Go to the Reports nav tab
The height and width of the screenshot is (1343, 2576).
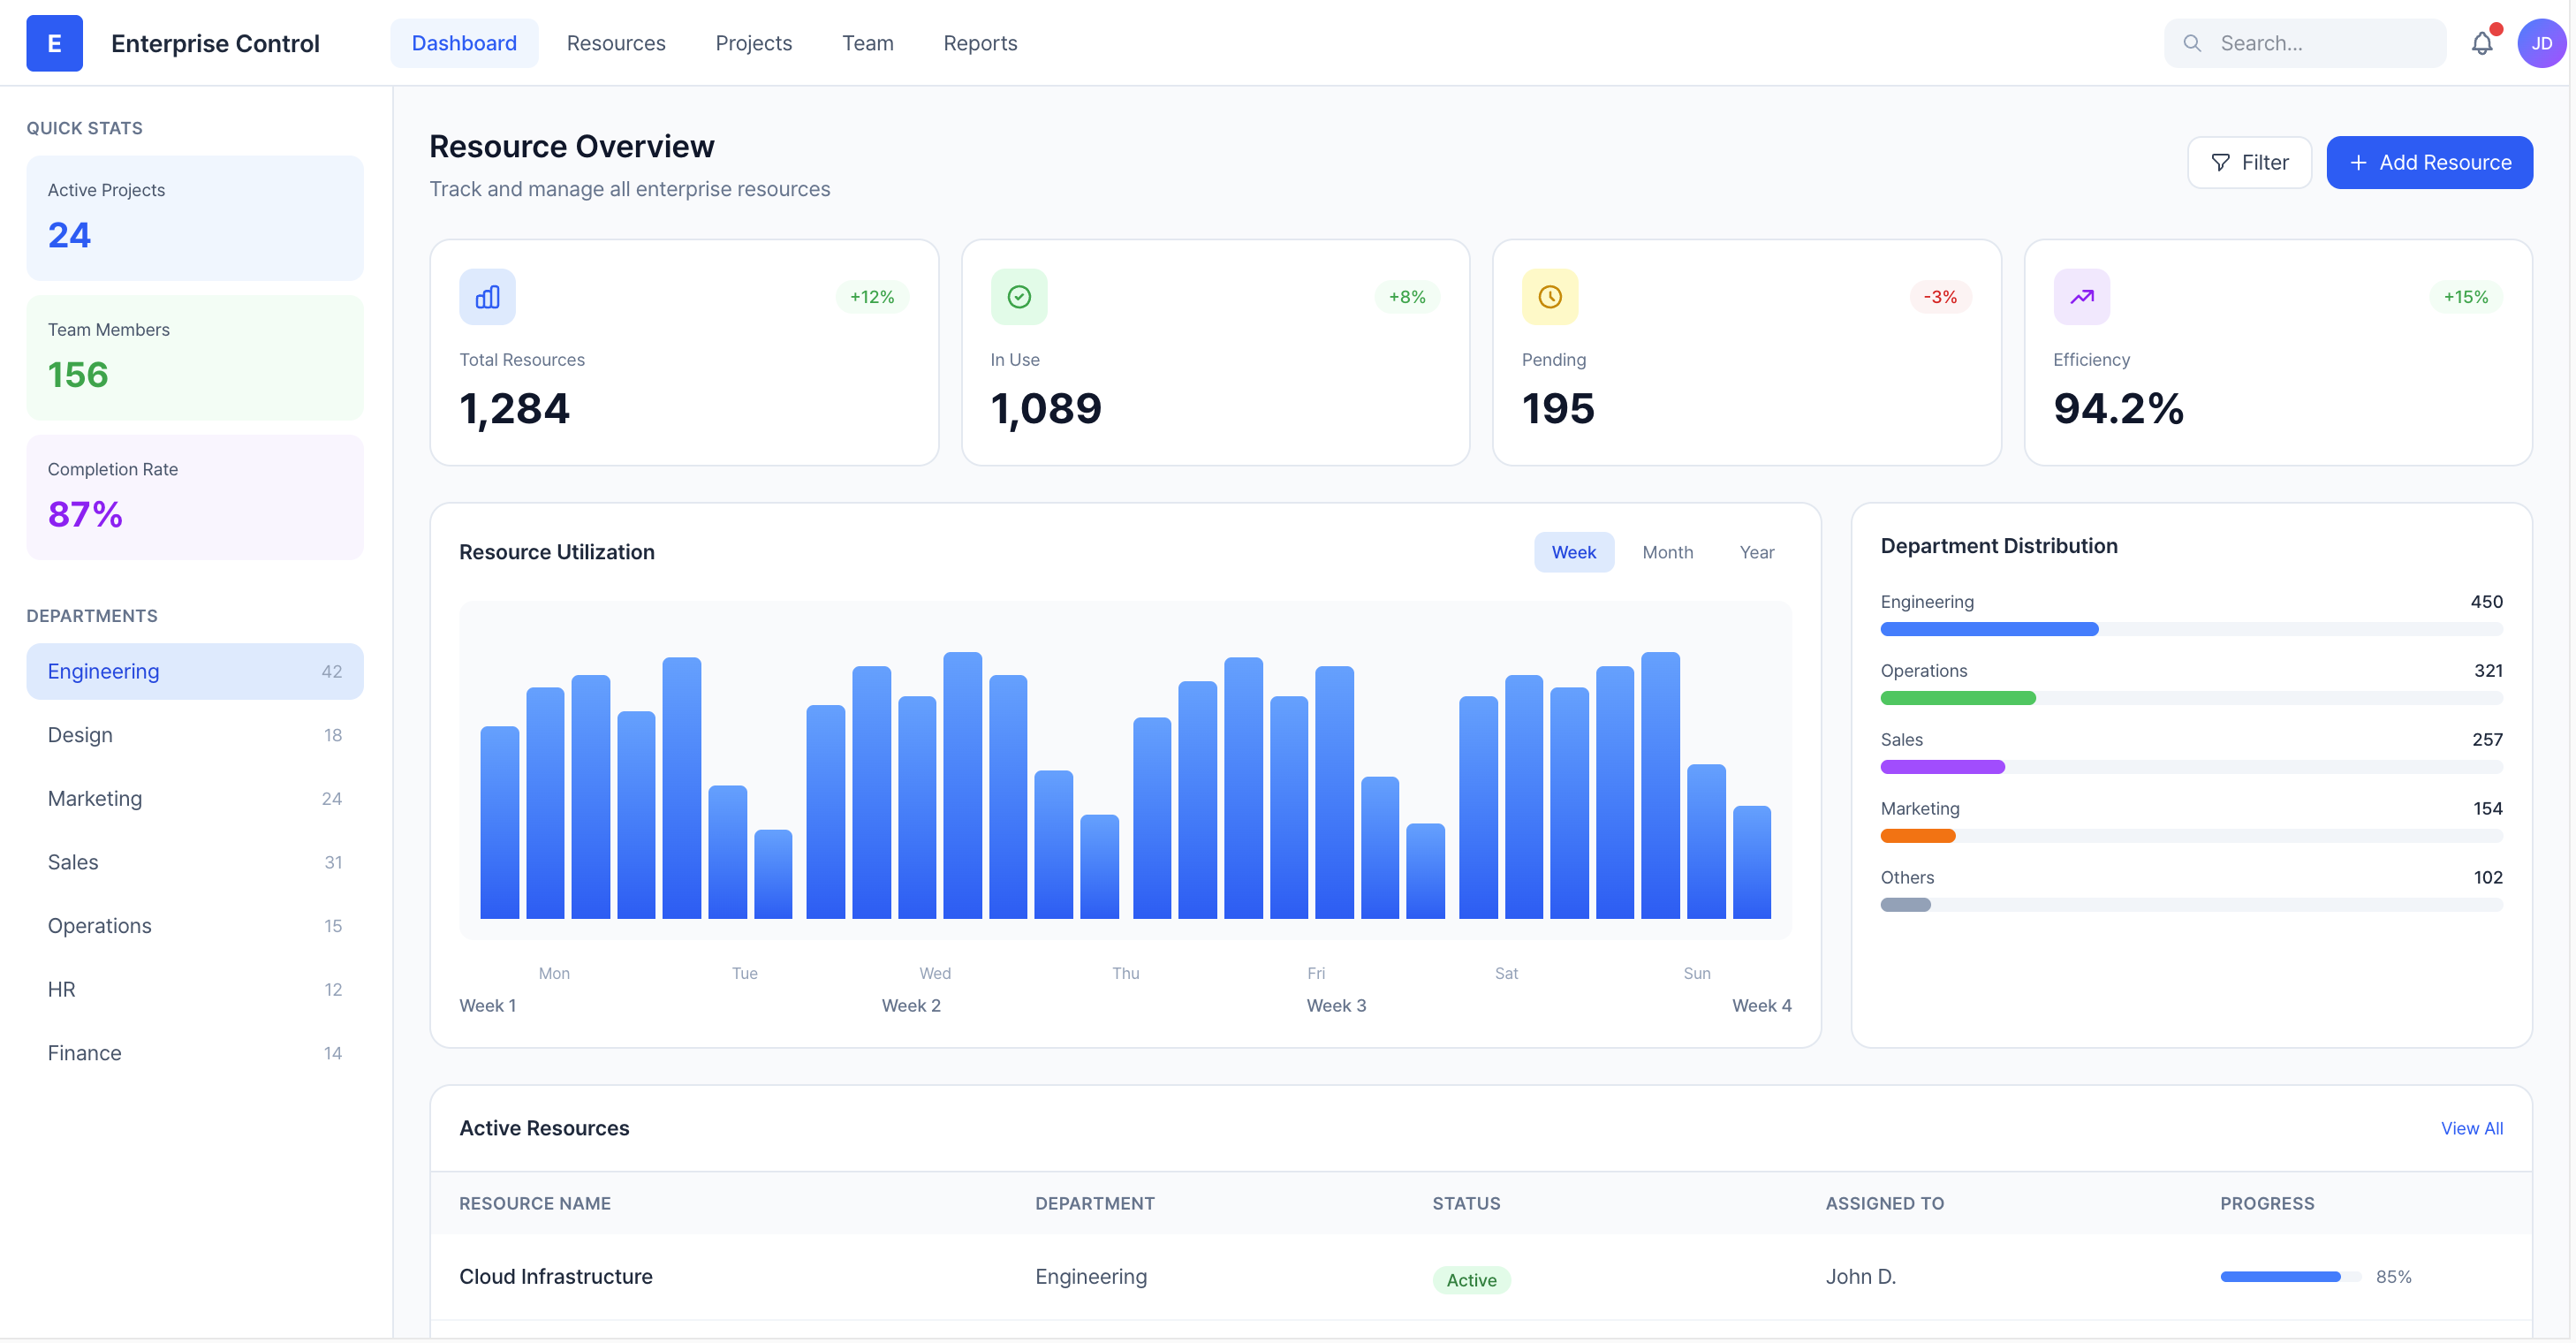(x=979, y=43)
